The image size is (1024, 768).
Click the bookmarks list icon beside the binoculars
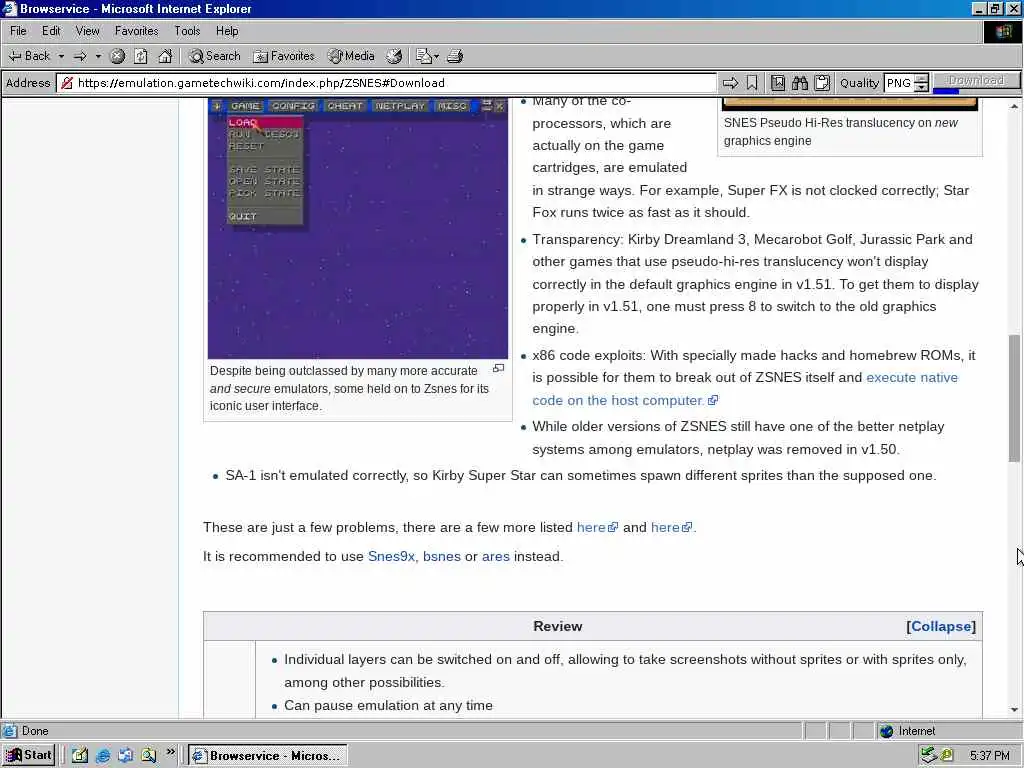pos(778,83)
